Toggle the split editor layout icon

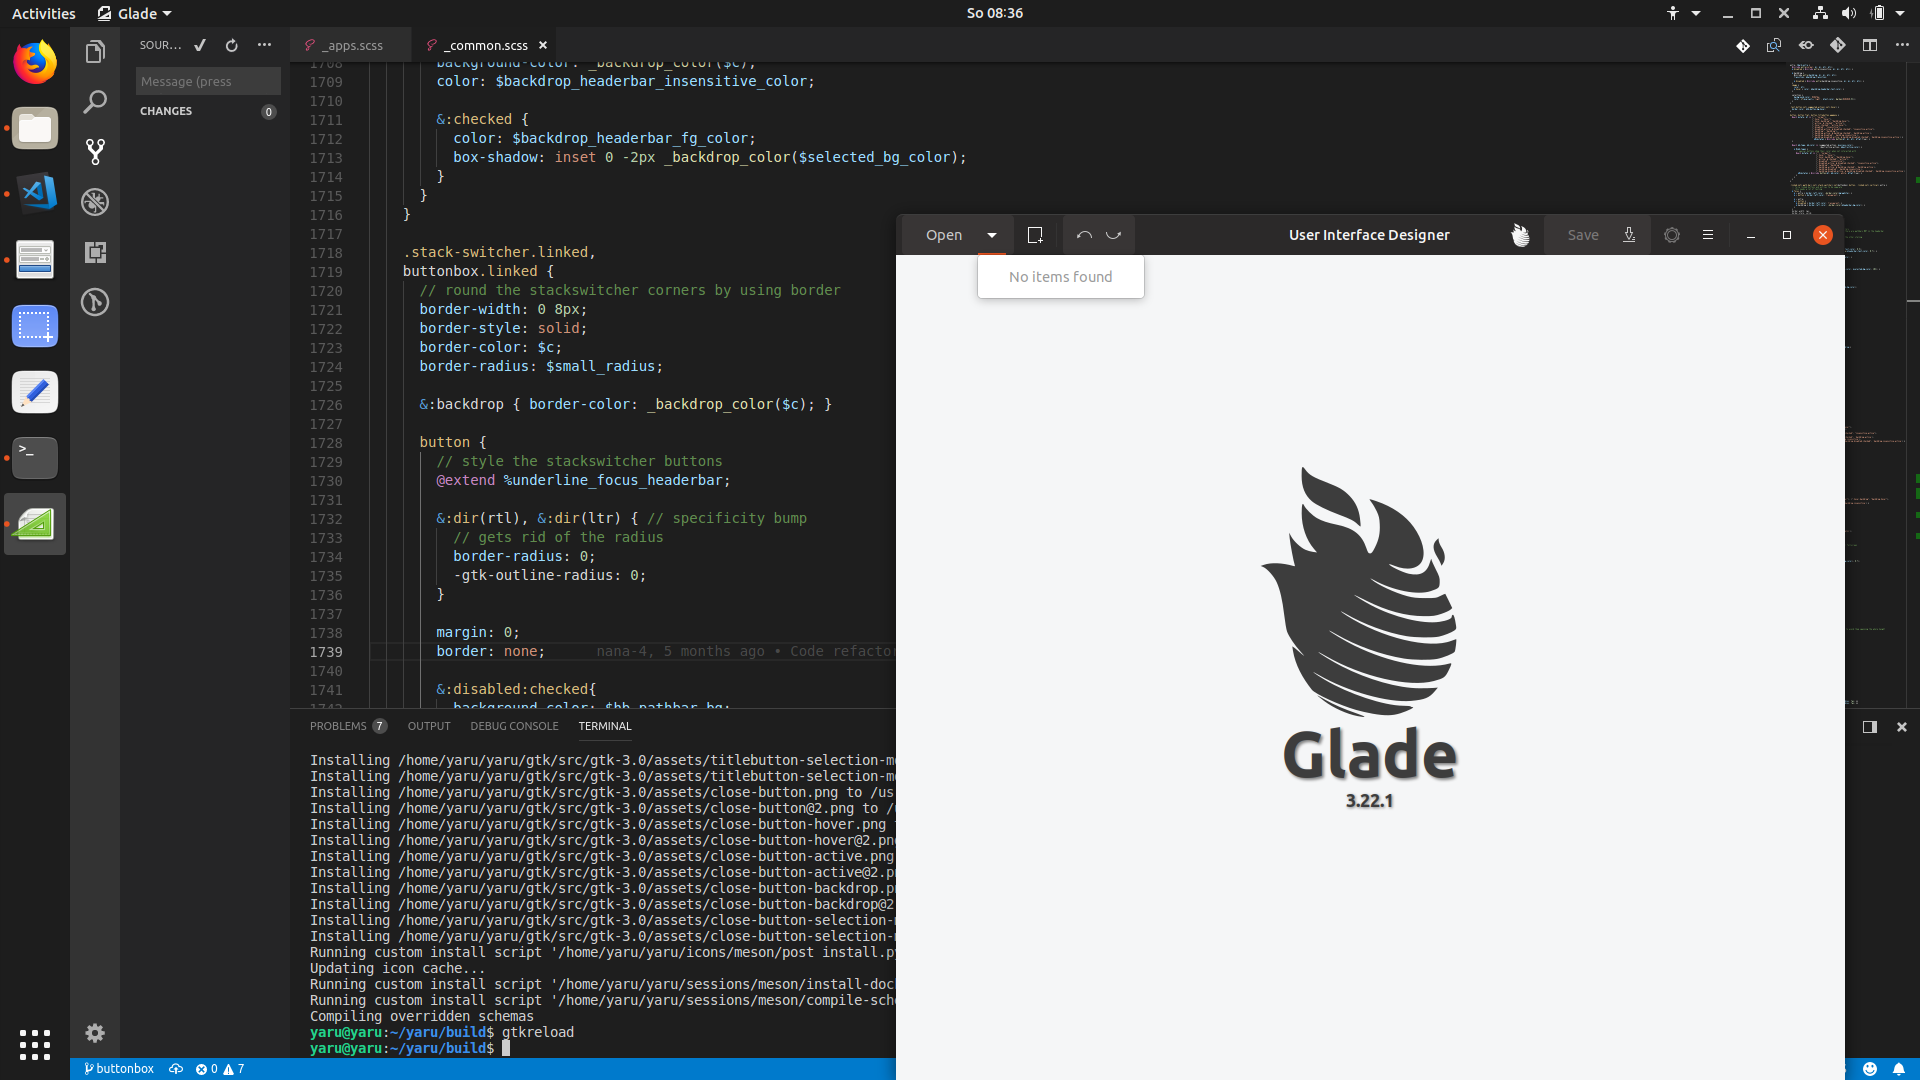click(x=1870, y=45)
